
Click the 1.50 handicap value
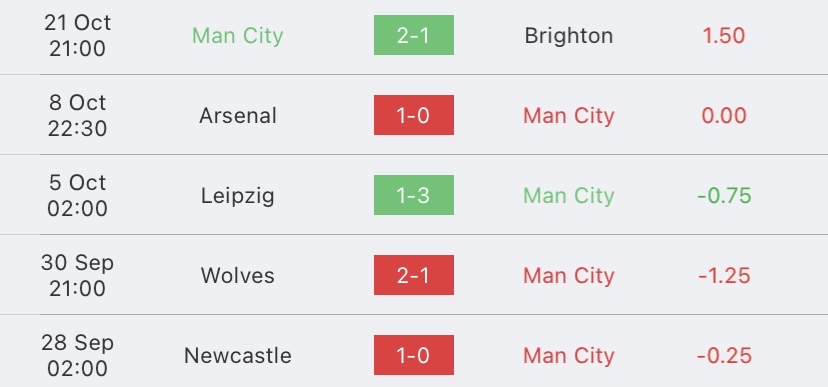coord(723,36)
